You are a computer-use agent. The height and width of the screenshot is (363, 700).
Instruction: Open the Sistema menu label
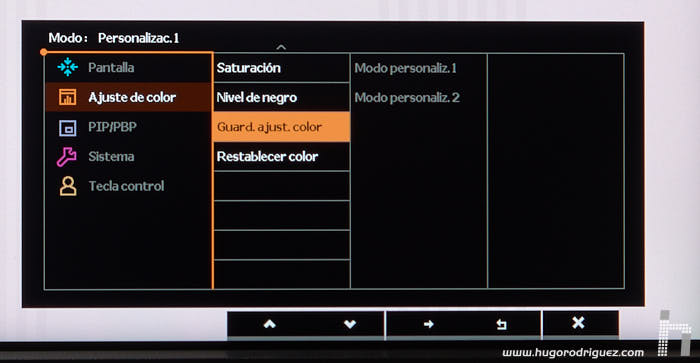coord(111,156)
